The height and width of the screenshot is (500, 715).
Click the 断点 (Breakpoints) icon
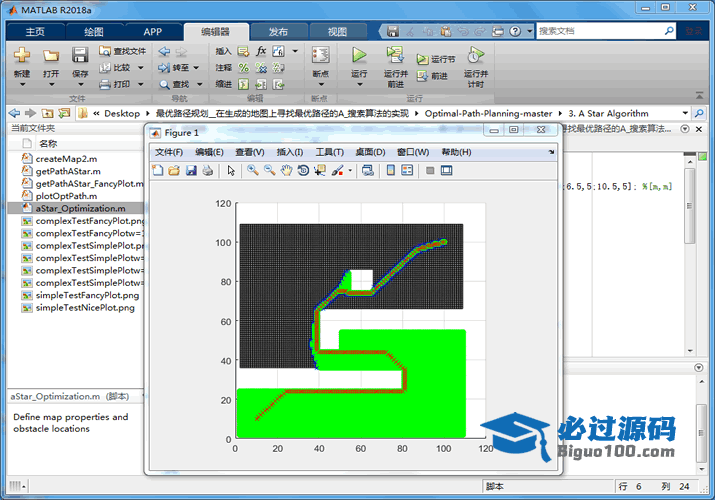pos(321,55)
